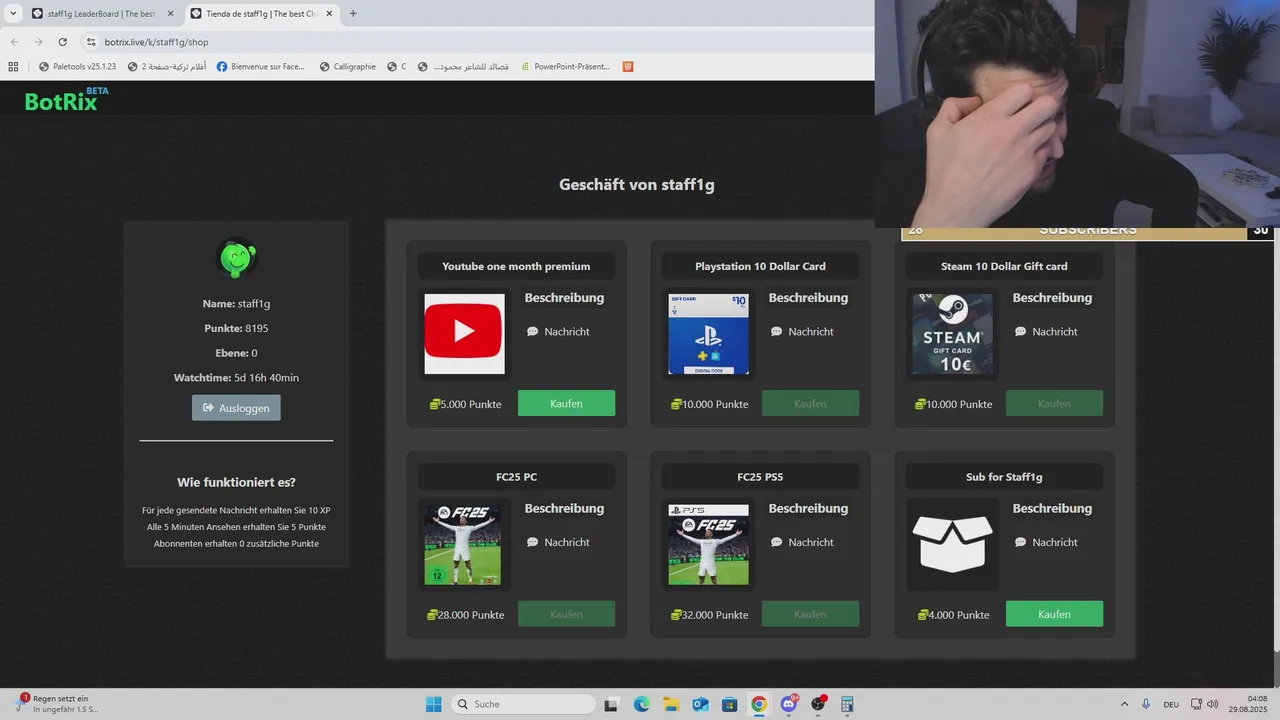
Task: Log out with the Ausloggen button
Action: (236, 408)
